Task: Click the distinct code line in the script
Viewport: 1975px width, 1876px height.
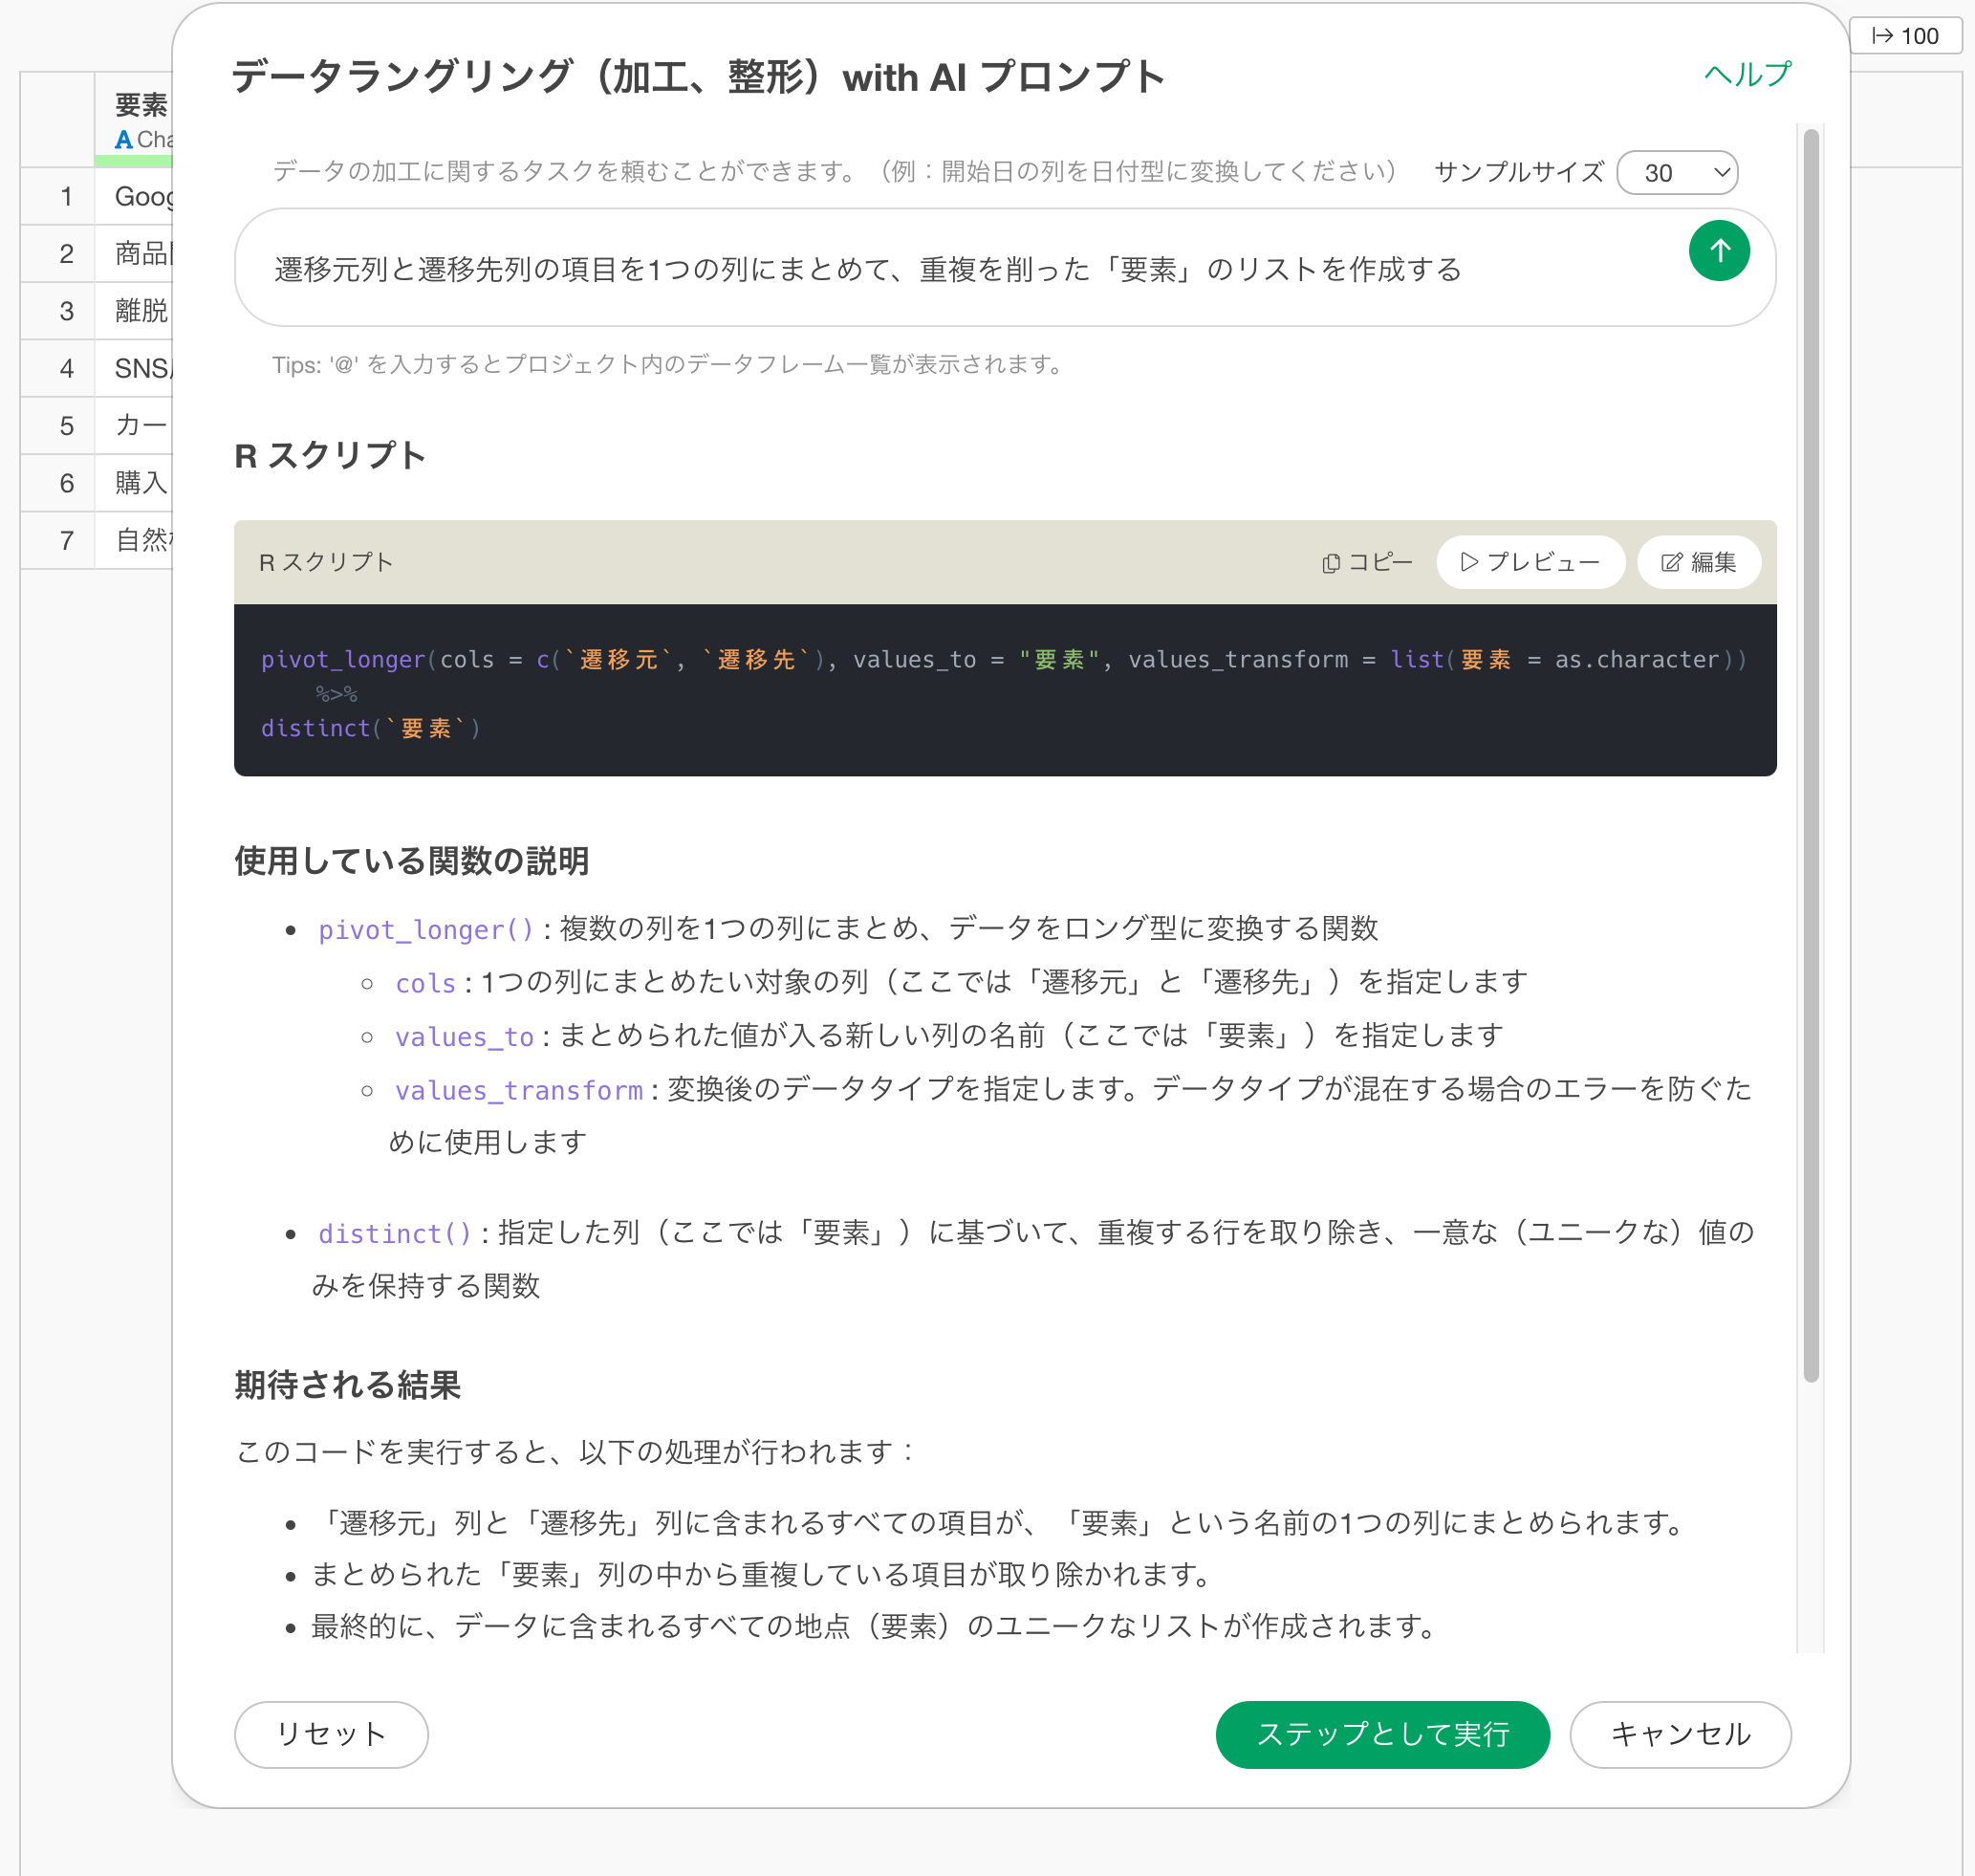Action: point(371,729)
